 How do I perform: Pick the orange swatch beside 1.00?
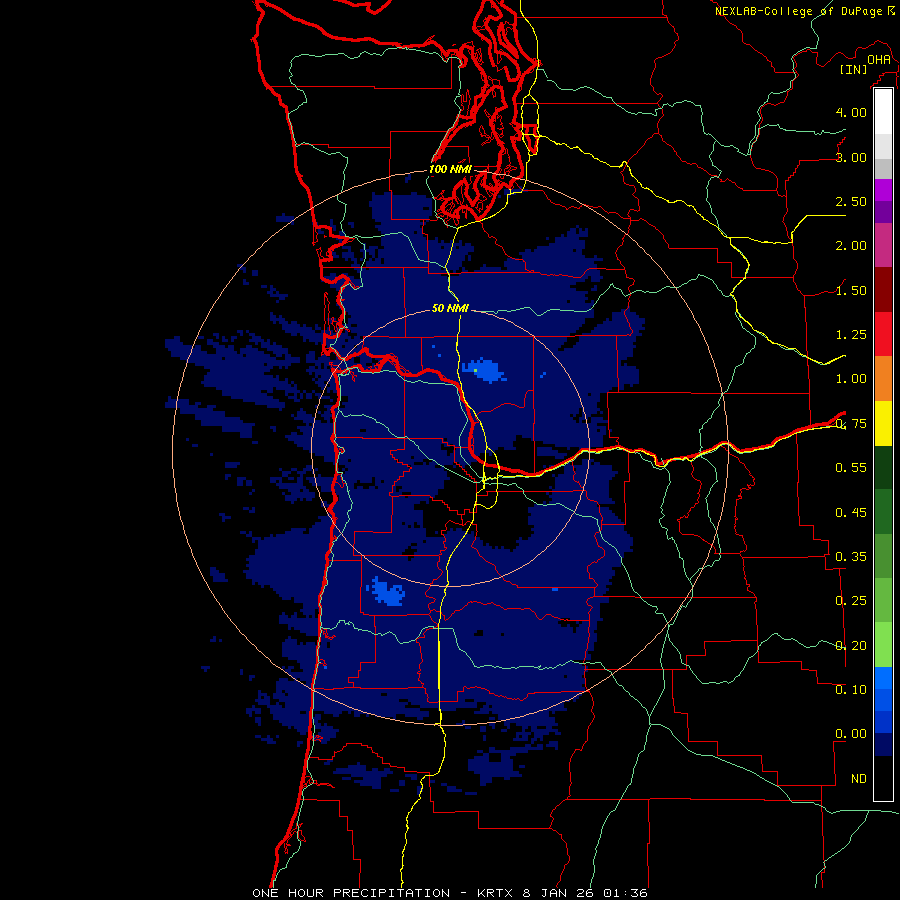883,378
